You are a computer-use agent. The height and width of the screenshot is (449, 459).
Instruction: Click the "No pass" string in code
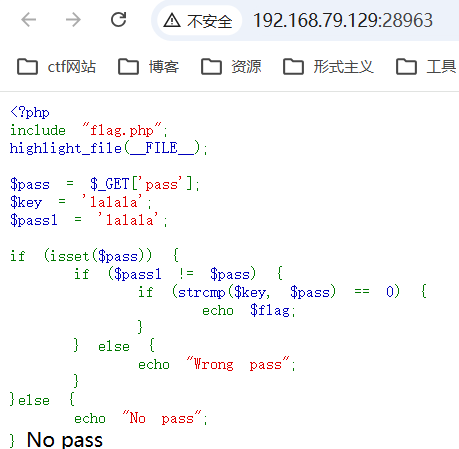[162, 418]
